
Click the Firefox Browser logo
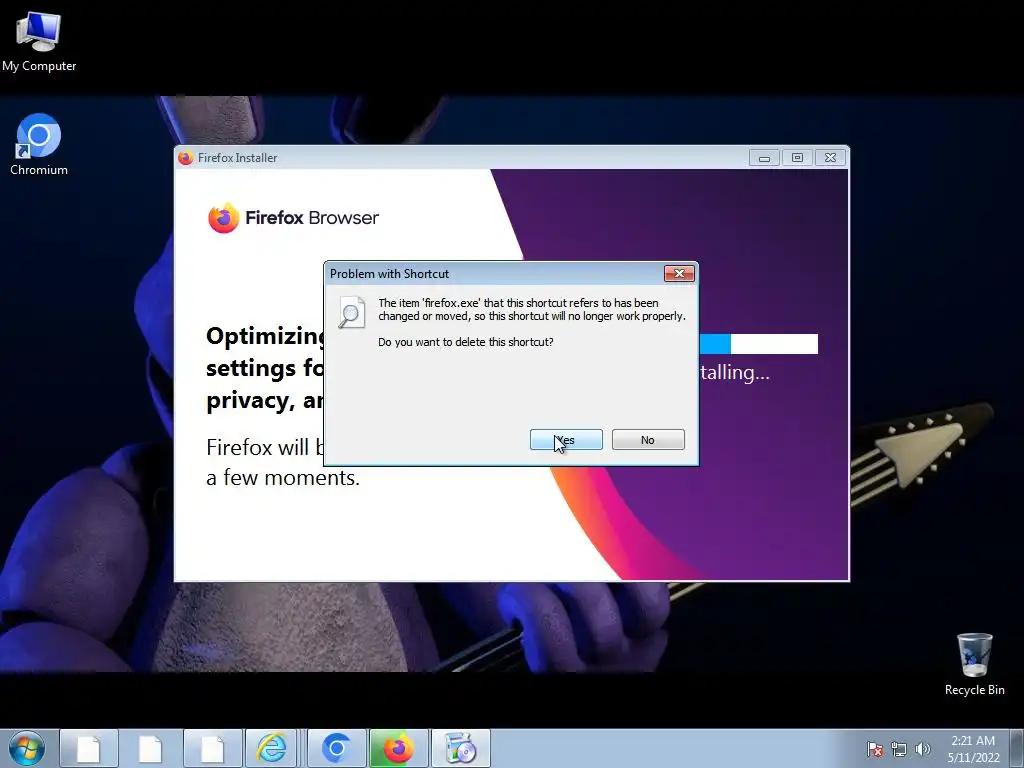pos(293,217)
